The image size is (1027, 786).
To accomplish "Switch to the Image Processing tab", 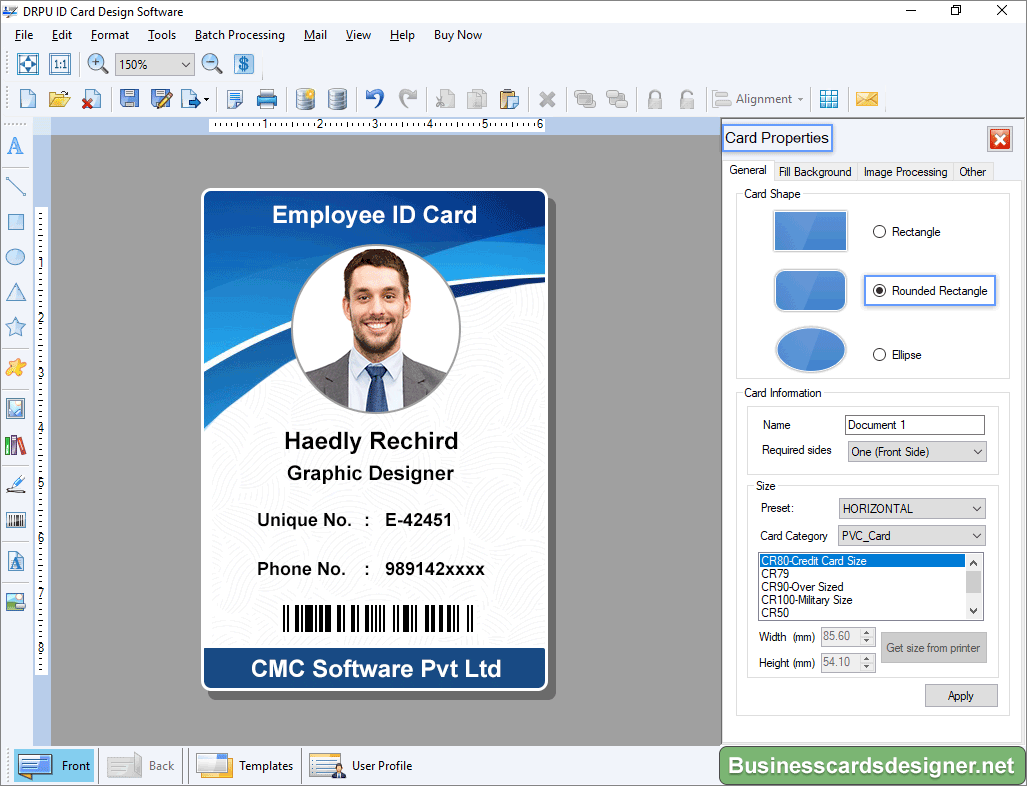I will click(905, 172).
